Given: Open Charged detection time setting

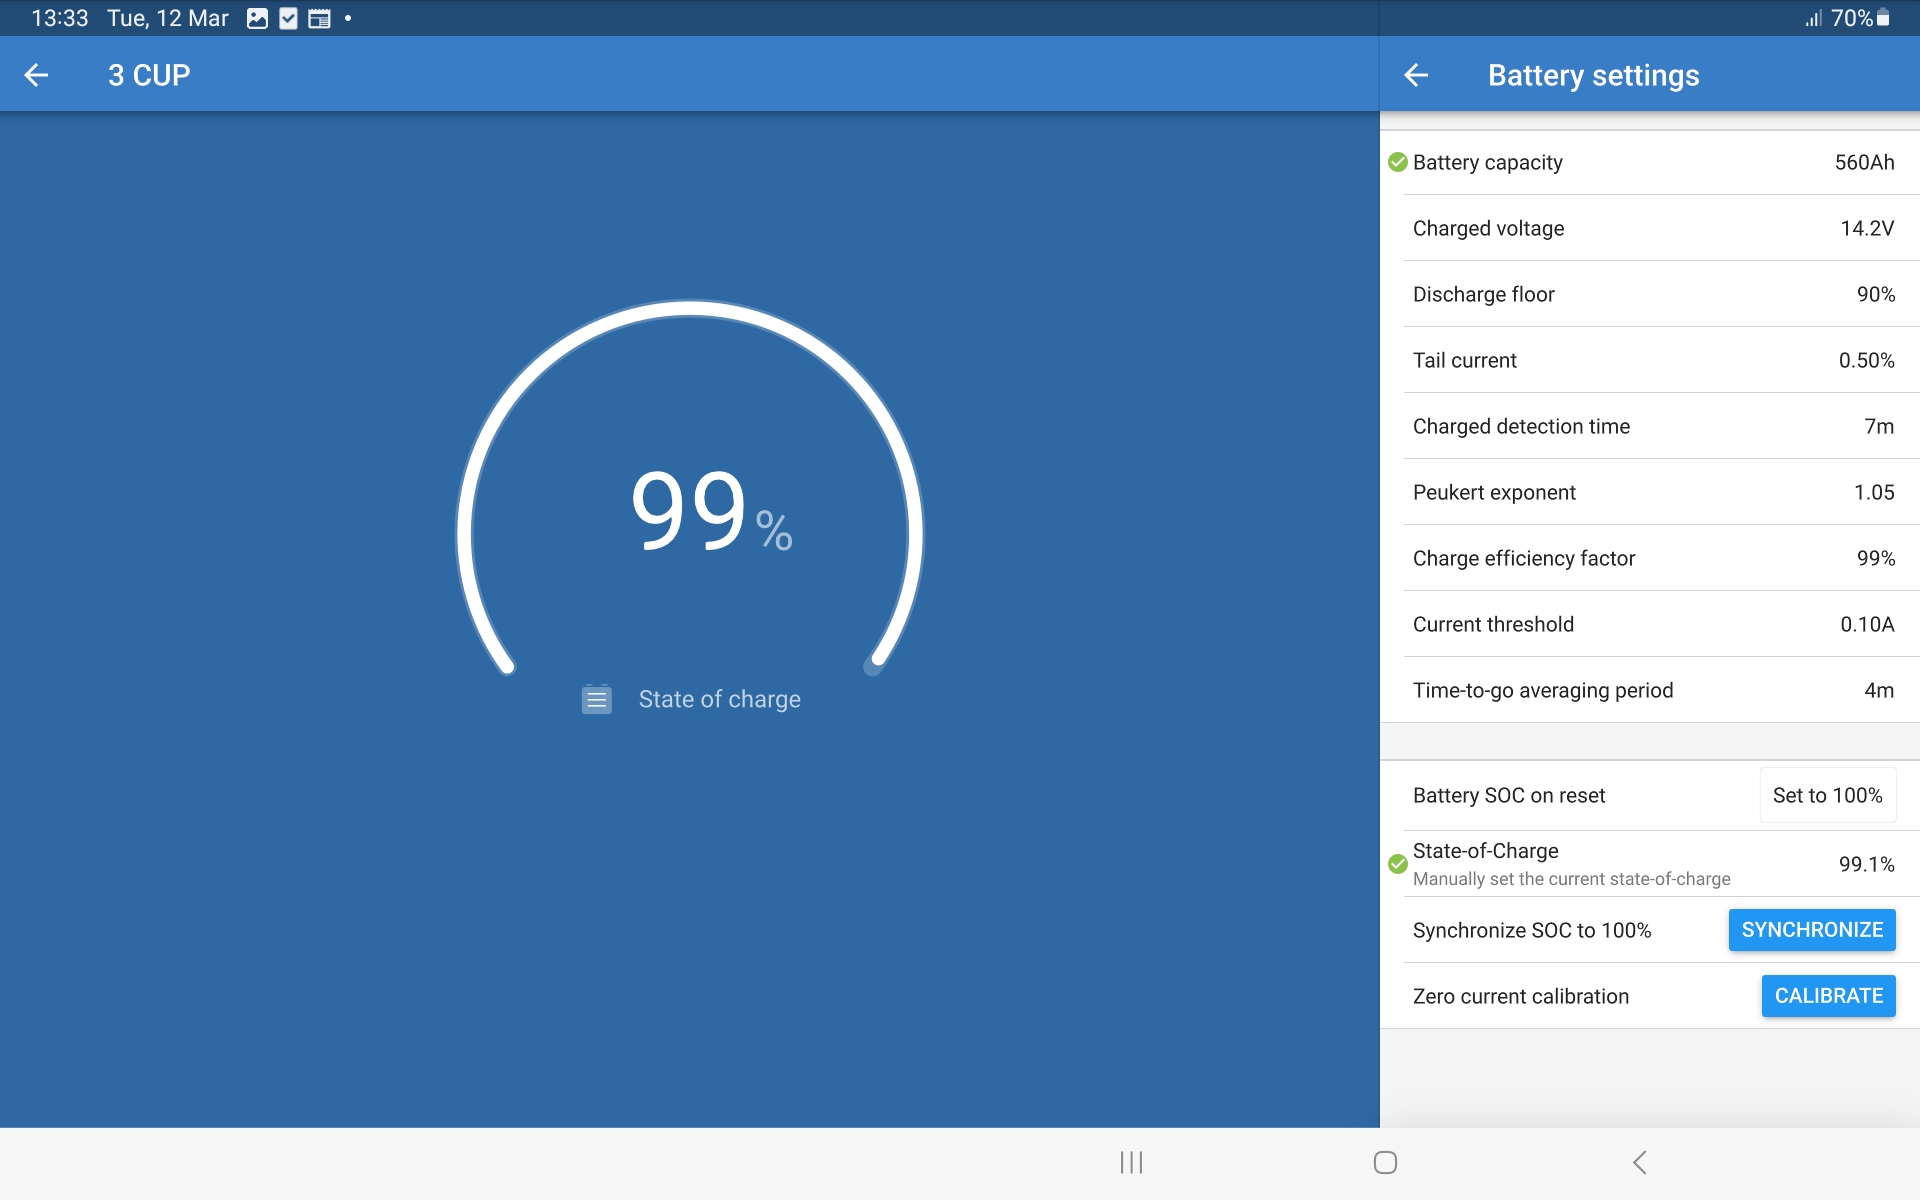Looking at the screenshot, I should pyautogui.click(x=1652, y=427).
